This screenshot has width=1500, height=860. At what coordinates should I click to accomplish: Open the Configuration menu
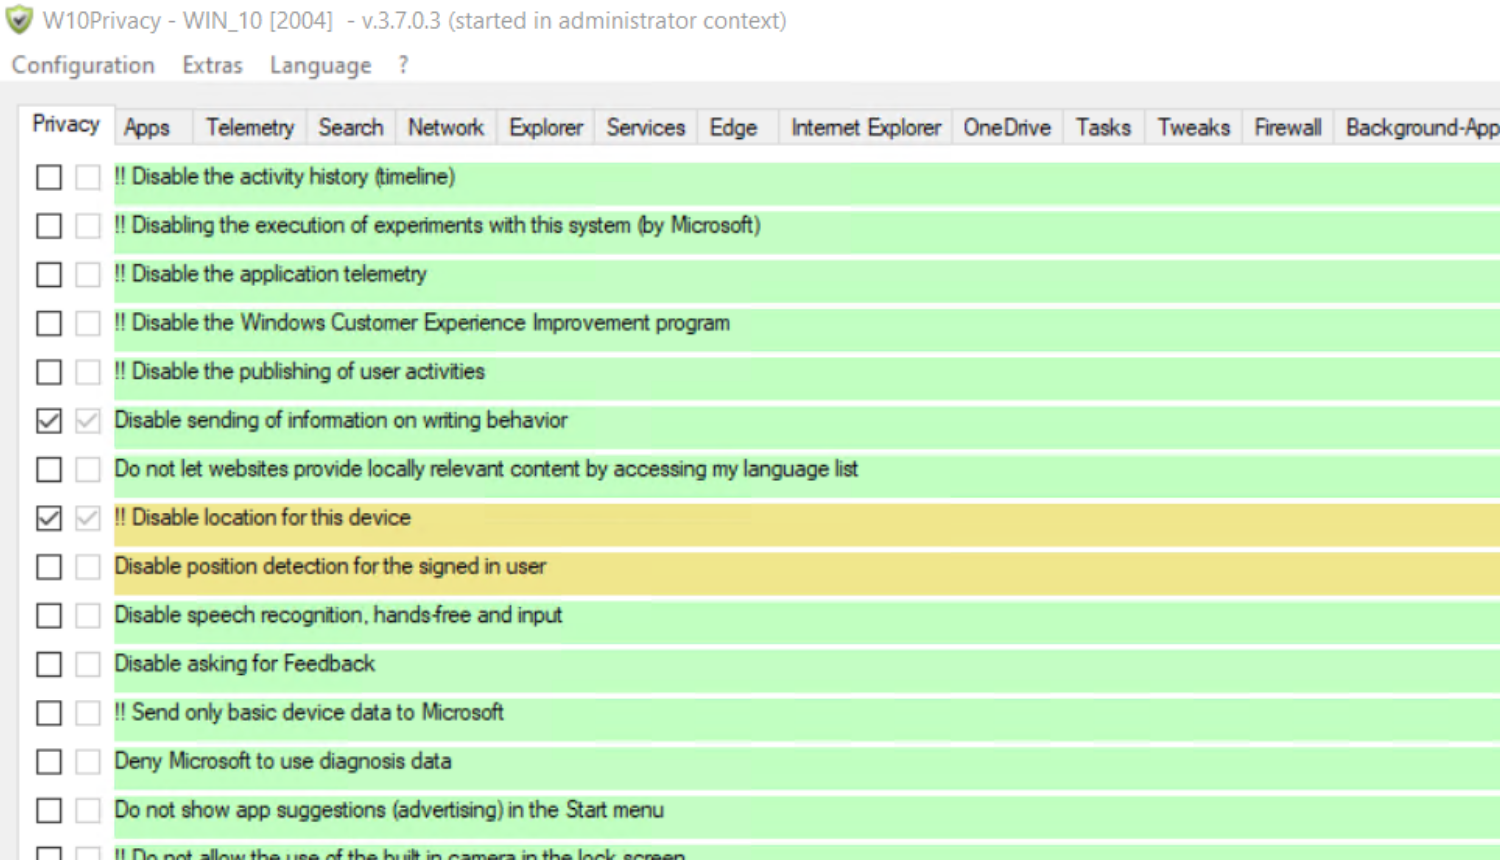[83, 65]
